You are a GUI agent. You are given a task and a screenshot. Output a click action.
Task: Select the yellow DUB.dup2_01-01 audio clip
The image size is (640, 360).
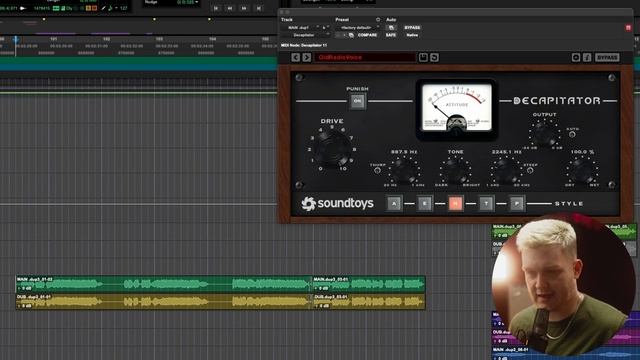point(164,302)
